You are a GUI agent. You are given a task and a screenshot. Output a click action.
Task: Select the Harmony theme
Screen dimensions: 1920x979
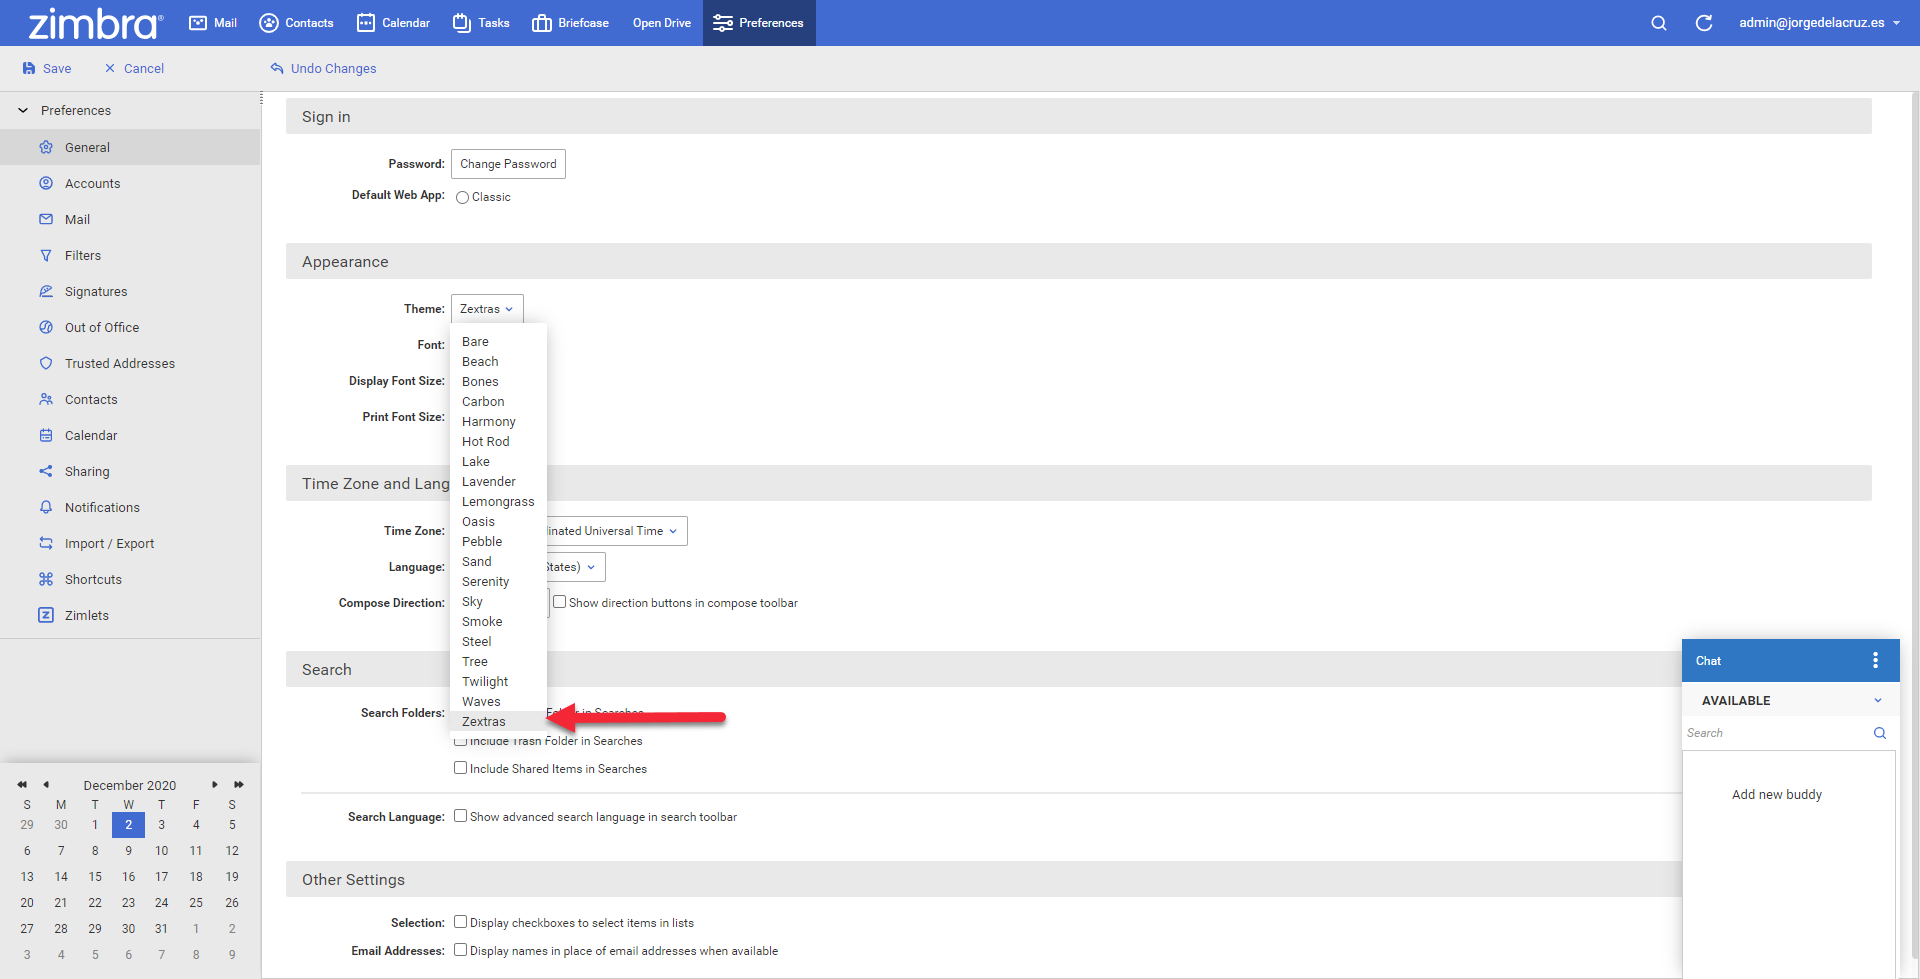point(489,422)
